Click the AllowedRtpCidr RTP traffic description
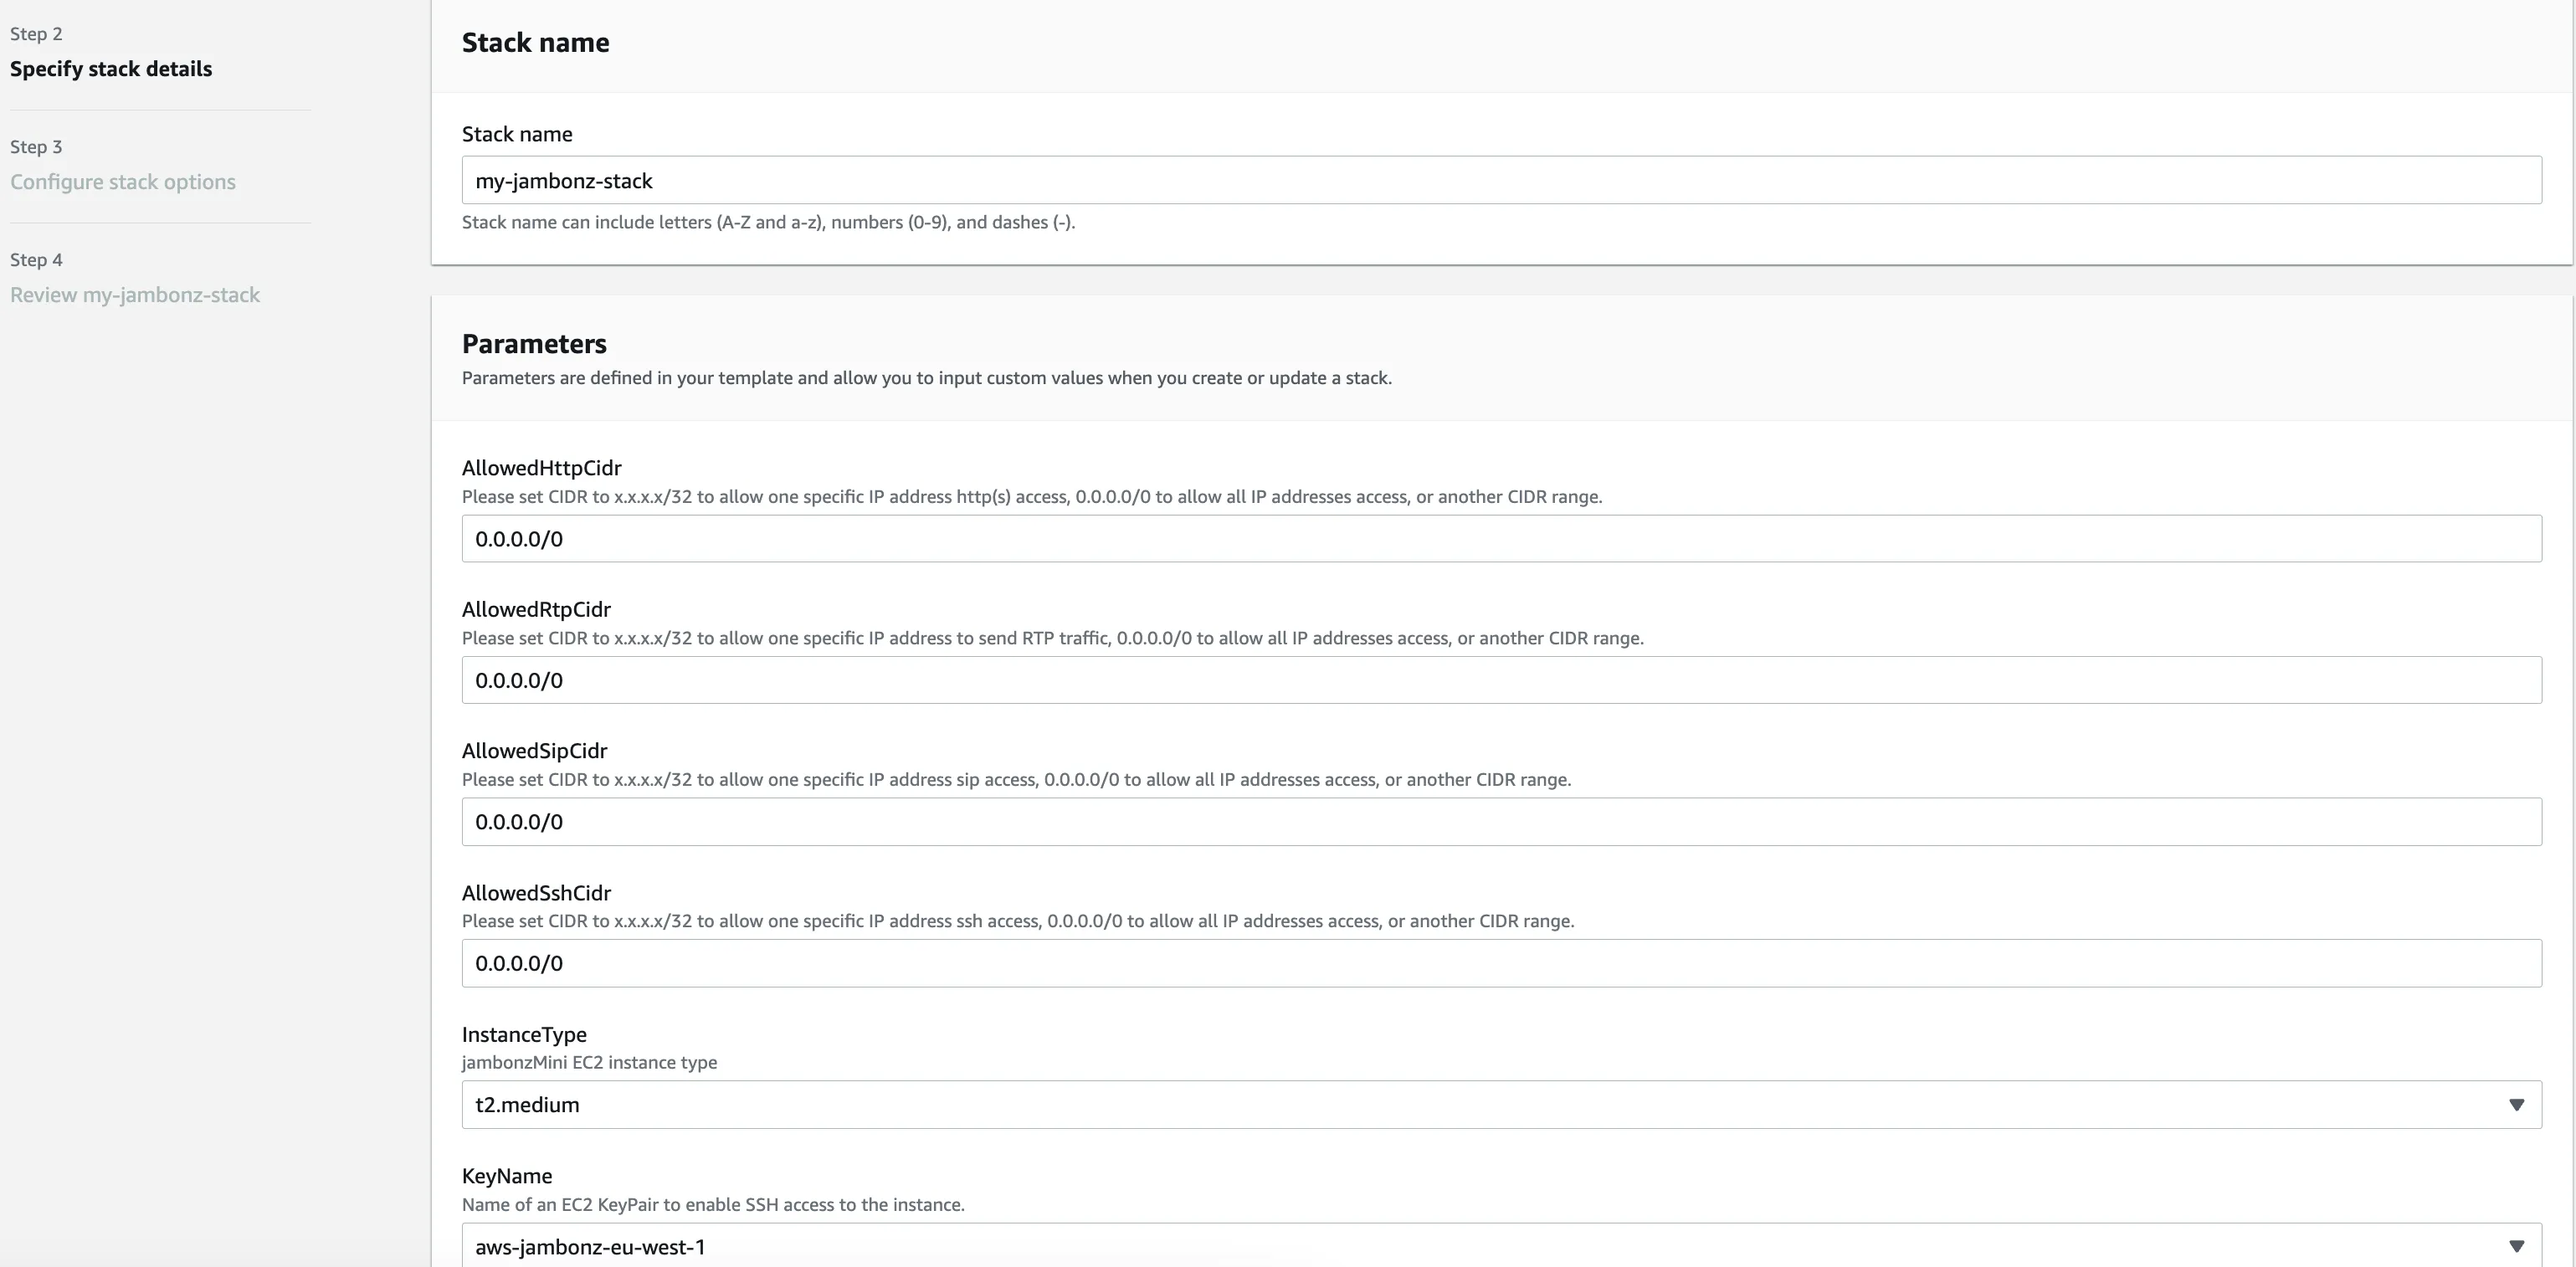The width and height of the screenshot is (2576, 1267). [x=1053, y=638]
